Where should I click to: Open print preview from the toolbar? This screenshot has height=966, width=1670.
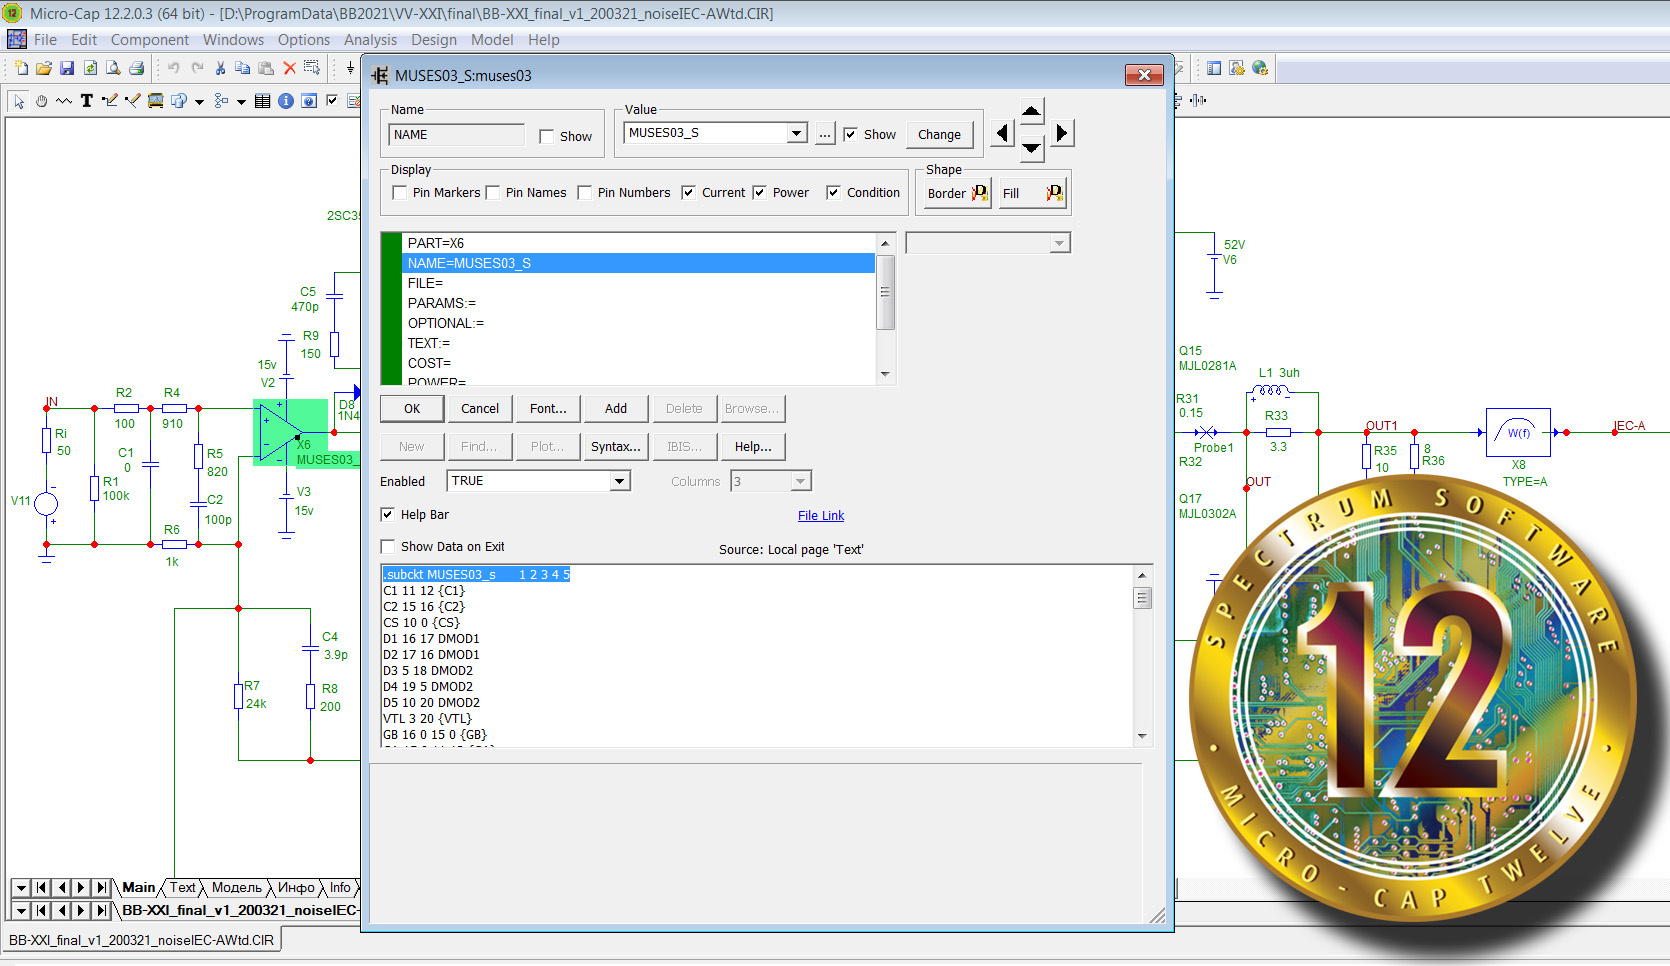[x=113, y=68]
